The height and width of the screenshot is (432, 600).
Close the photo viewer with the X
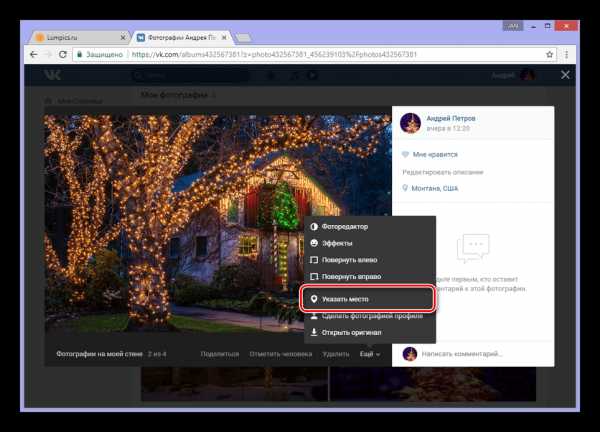coord(565,75)
